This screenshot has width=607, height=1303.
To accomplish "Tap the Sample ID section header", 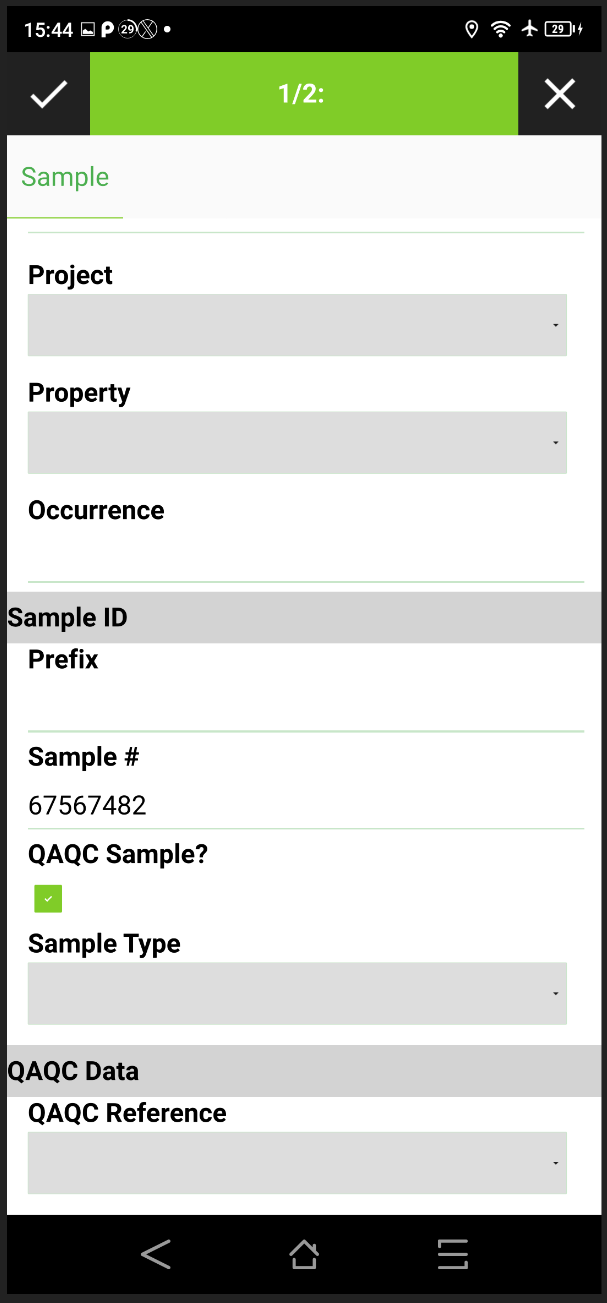I will [x=67, y=617].
